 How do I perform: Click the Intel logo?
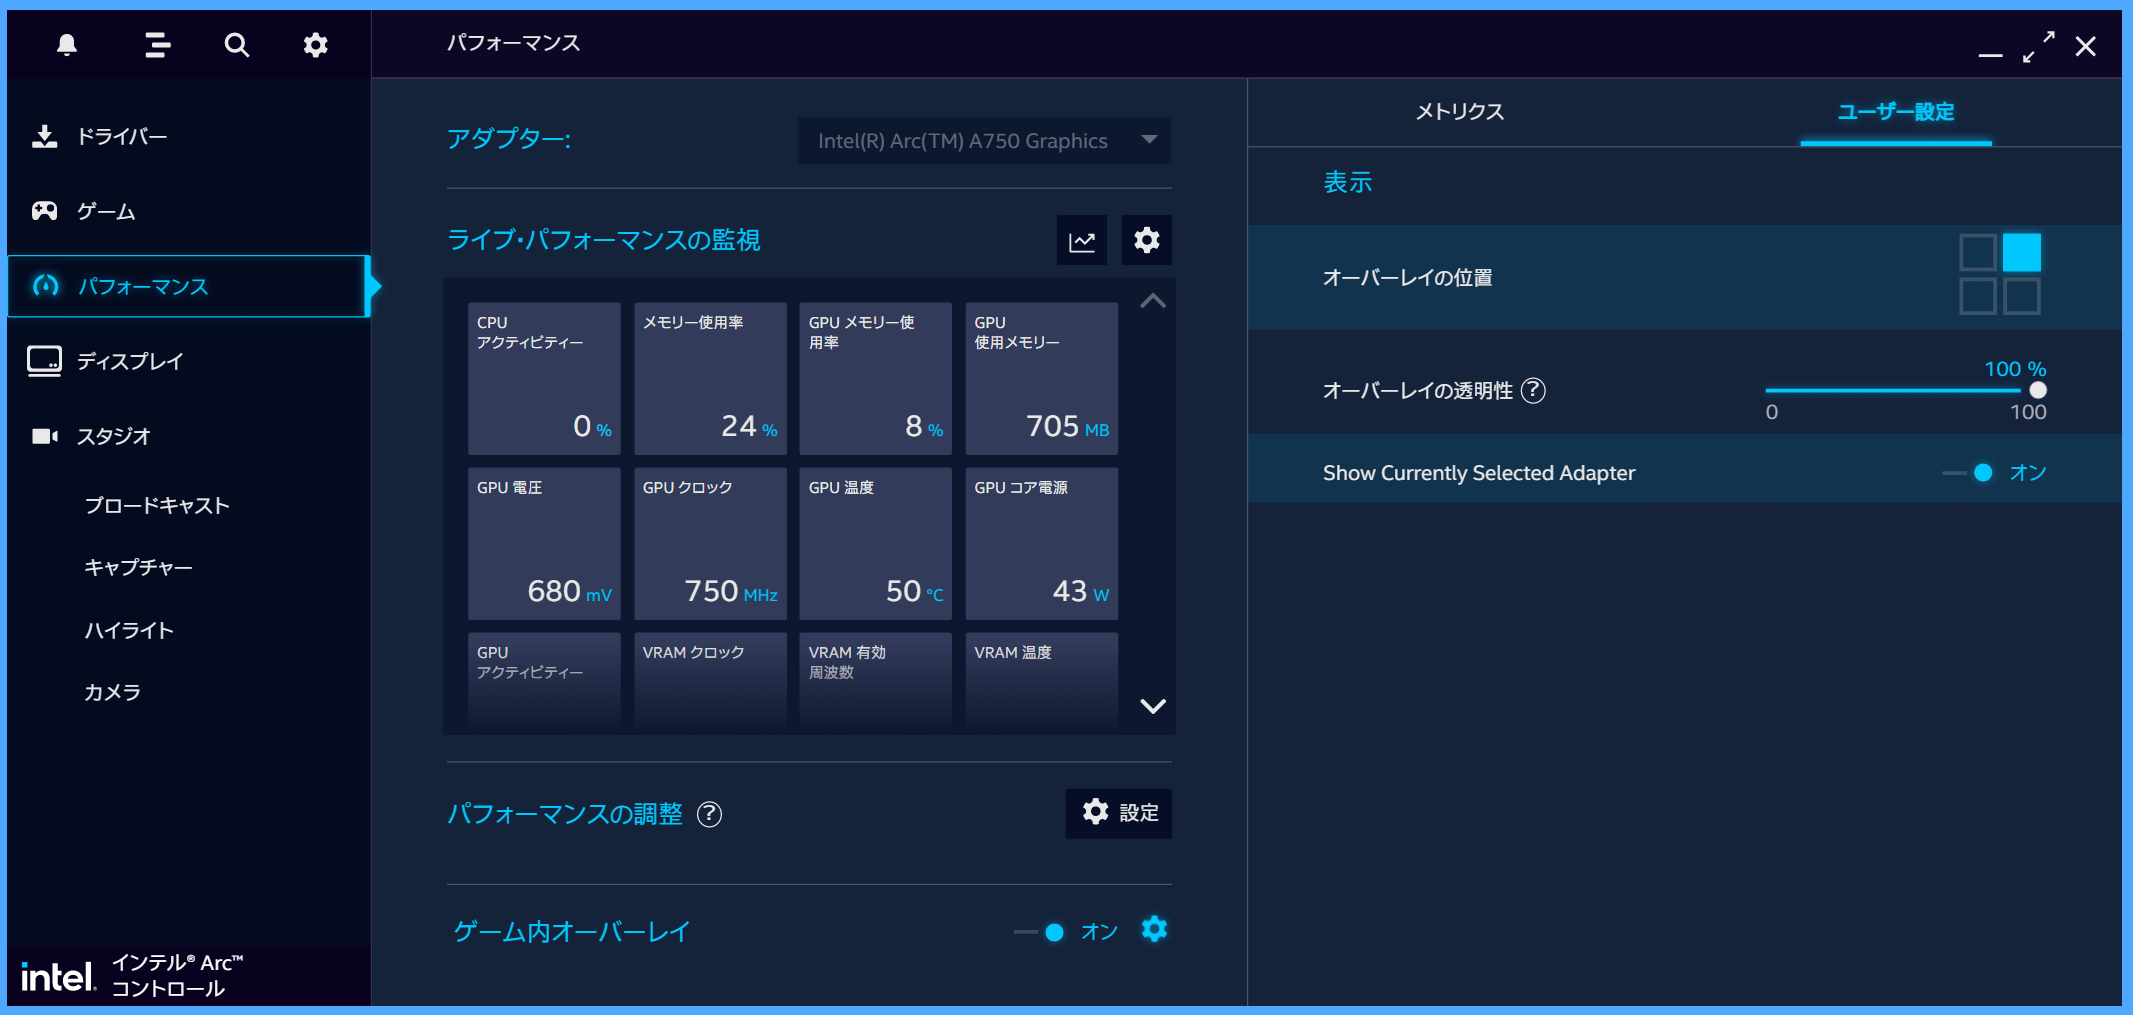click(x=58, y=976)
